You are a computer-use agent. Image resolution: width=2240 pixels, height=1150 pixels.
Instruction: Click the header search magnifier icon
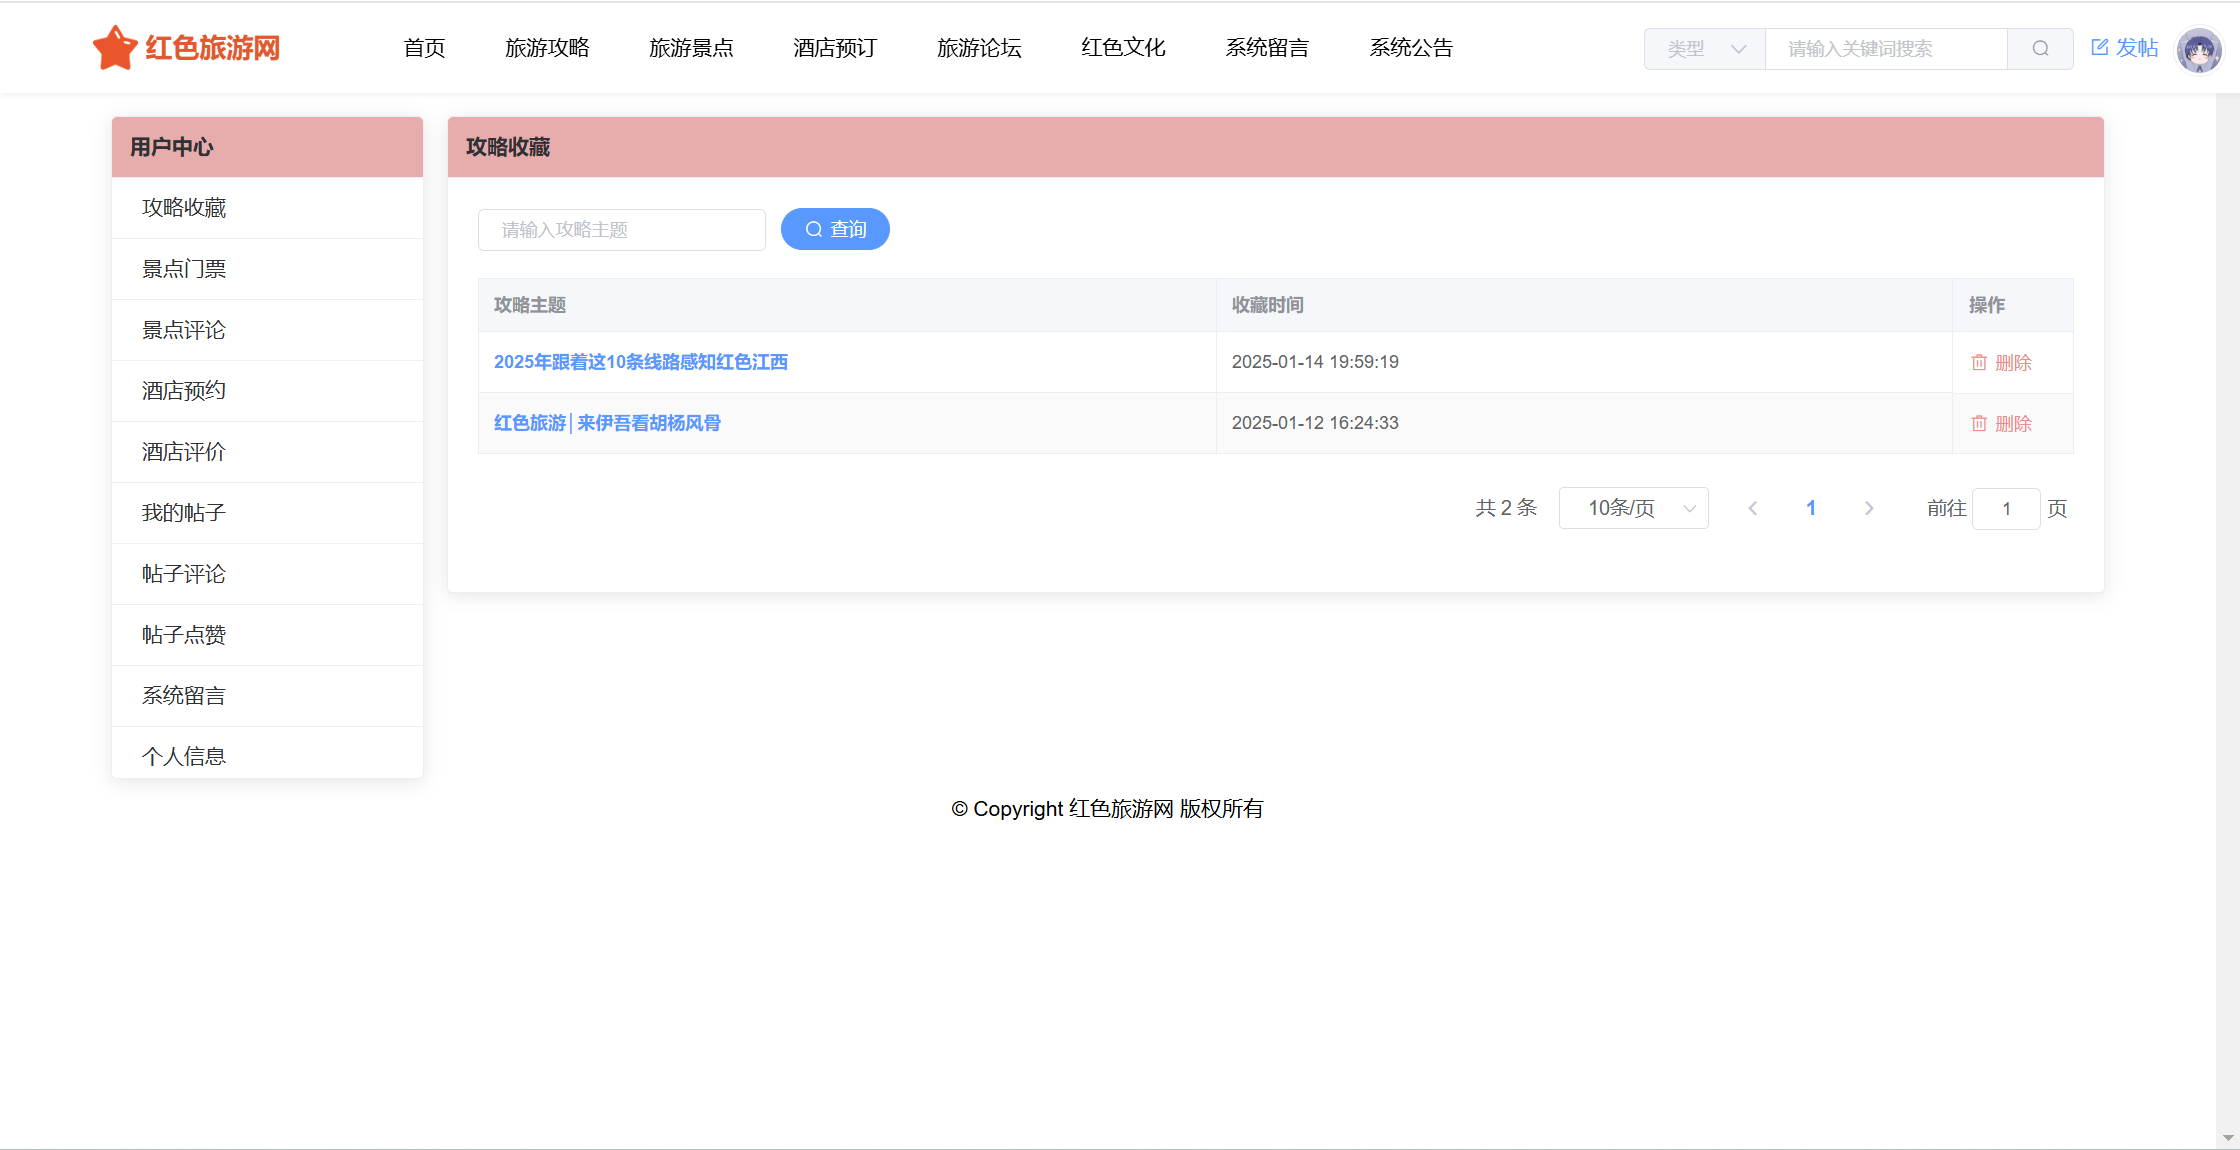click(2040, 49)
